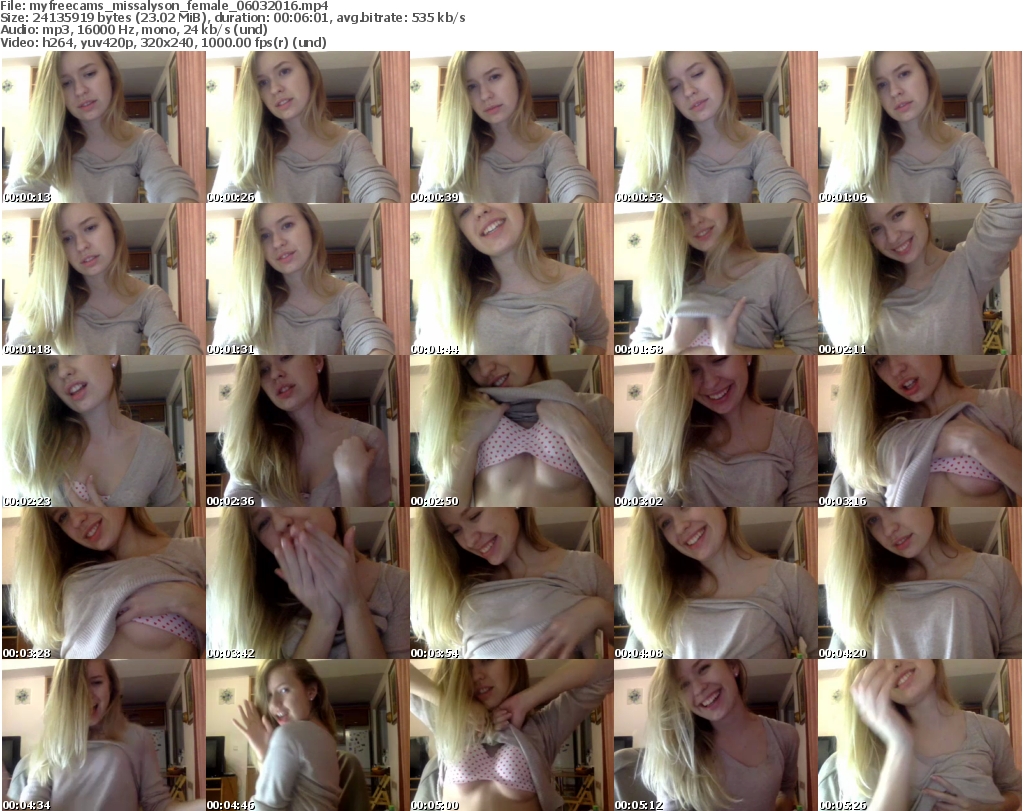Select the frame stamped 00:03:42
Image resolution: width=1024 pixels, height=811 pixels.
pyautogui.click(x=307, y=583)
